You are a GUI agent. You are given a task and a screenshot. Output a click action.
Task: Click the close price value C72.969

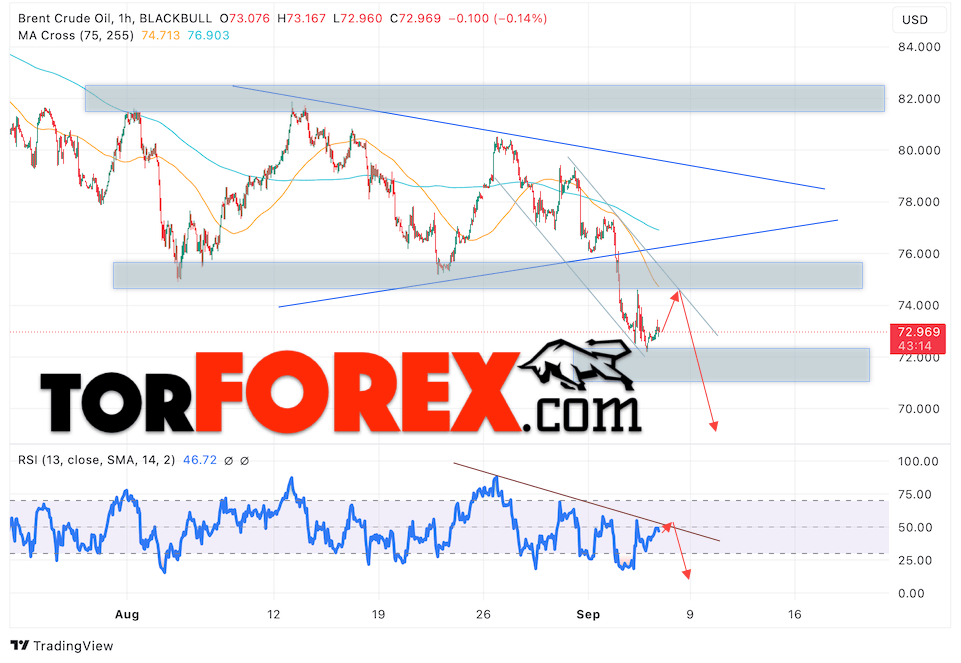[x=416, y=18]
